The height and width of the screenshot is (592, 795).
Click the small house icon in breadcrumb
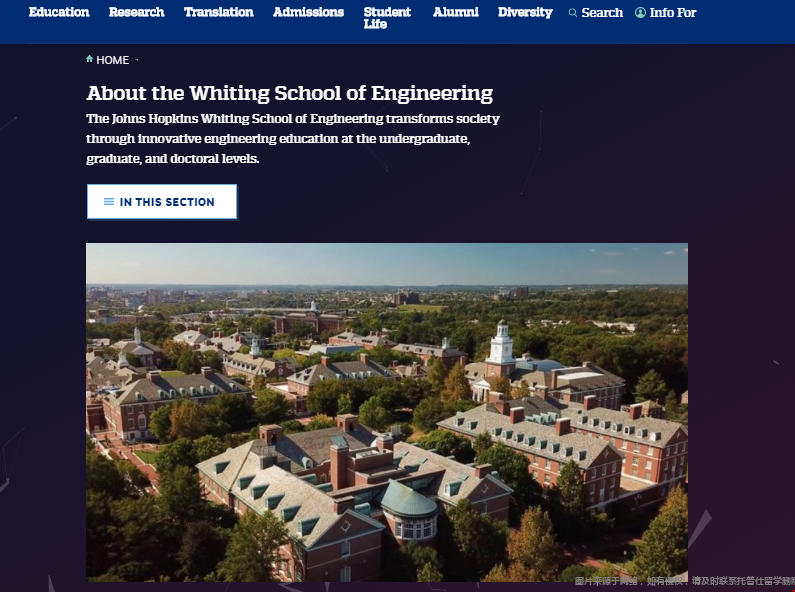[x=90, y=59]
